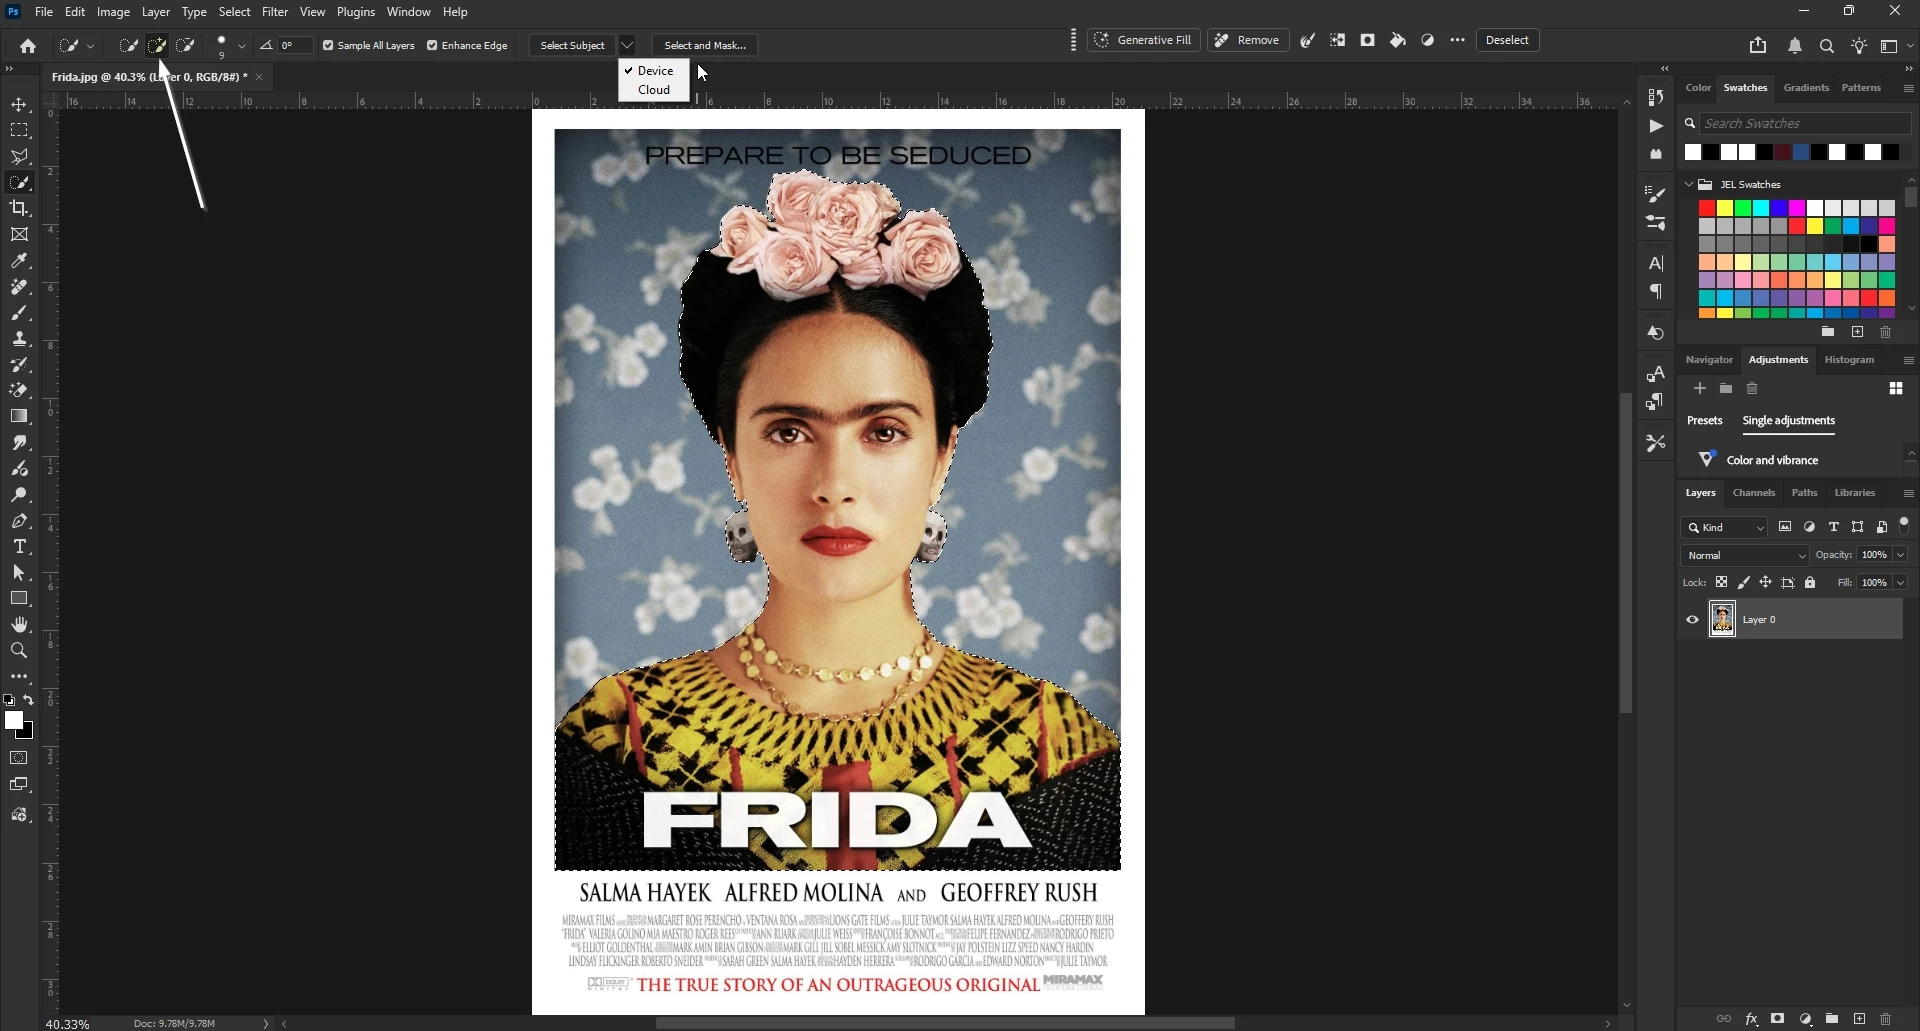The image size is (1920, 1031).
Task: Select the Crop tool
Action: (x=19, y=208)
